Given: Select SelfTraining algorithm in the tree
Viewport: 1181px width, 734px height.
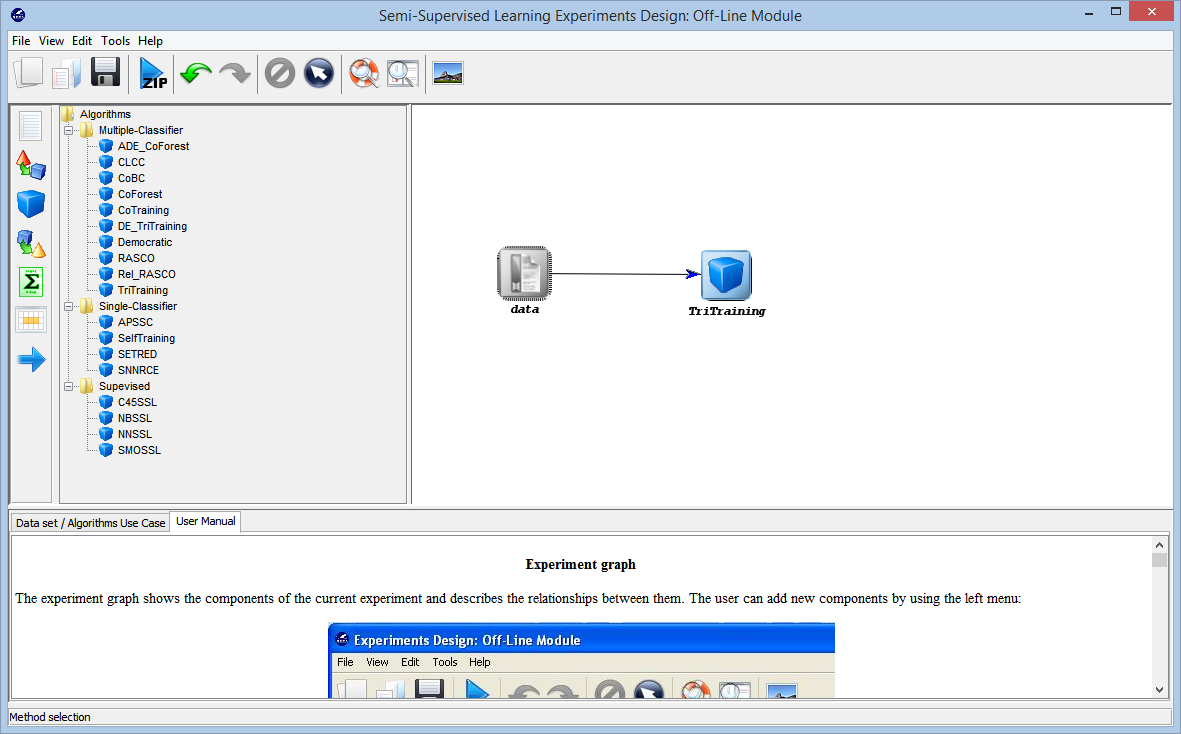Looking at the screenshot, I should pyautogui.click(x=146, y=338).
